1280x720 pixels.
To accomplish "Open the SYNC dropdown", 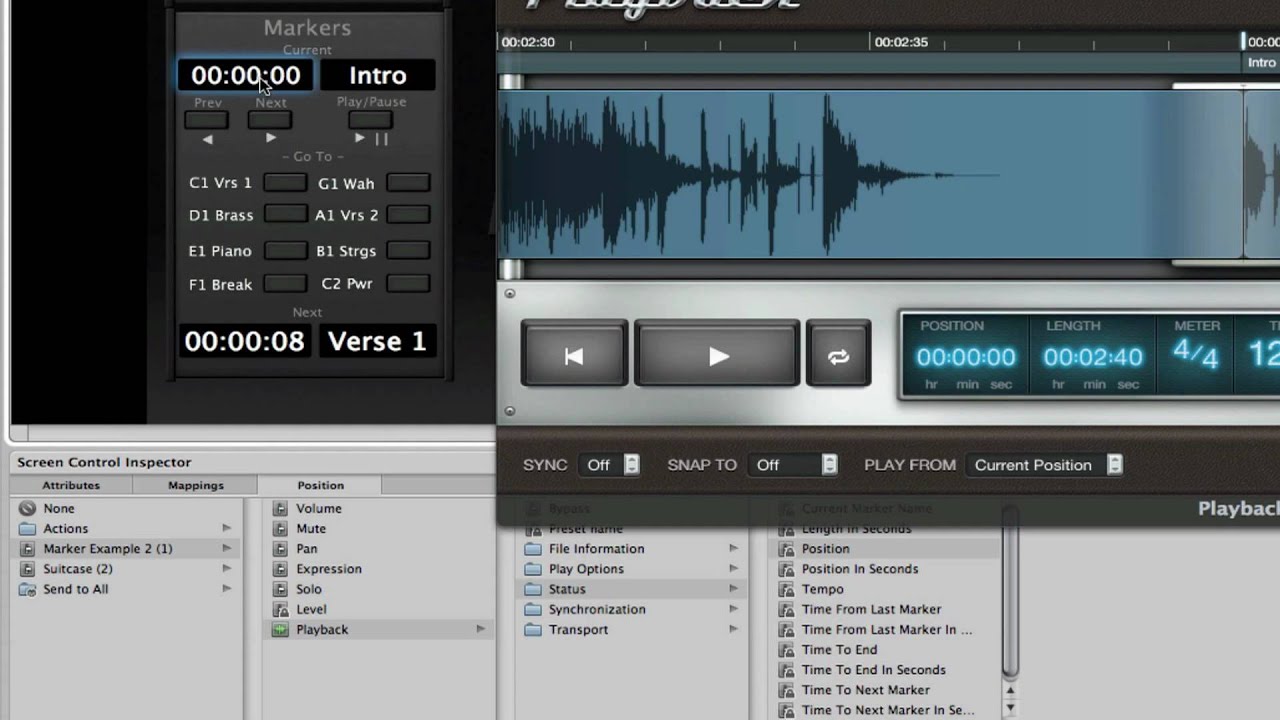I will pos(611,465).
